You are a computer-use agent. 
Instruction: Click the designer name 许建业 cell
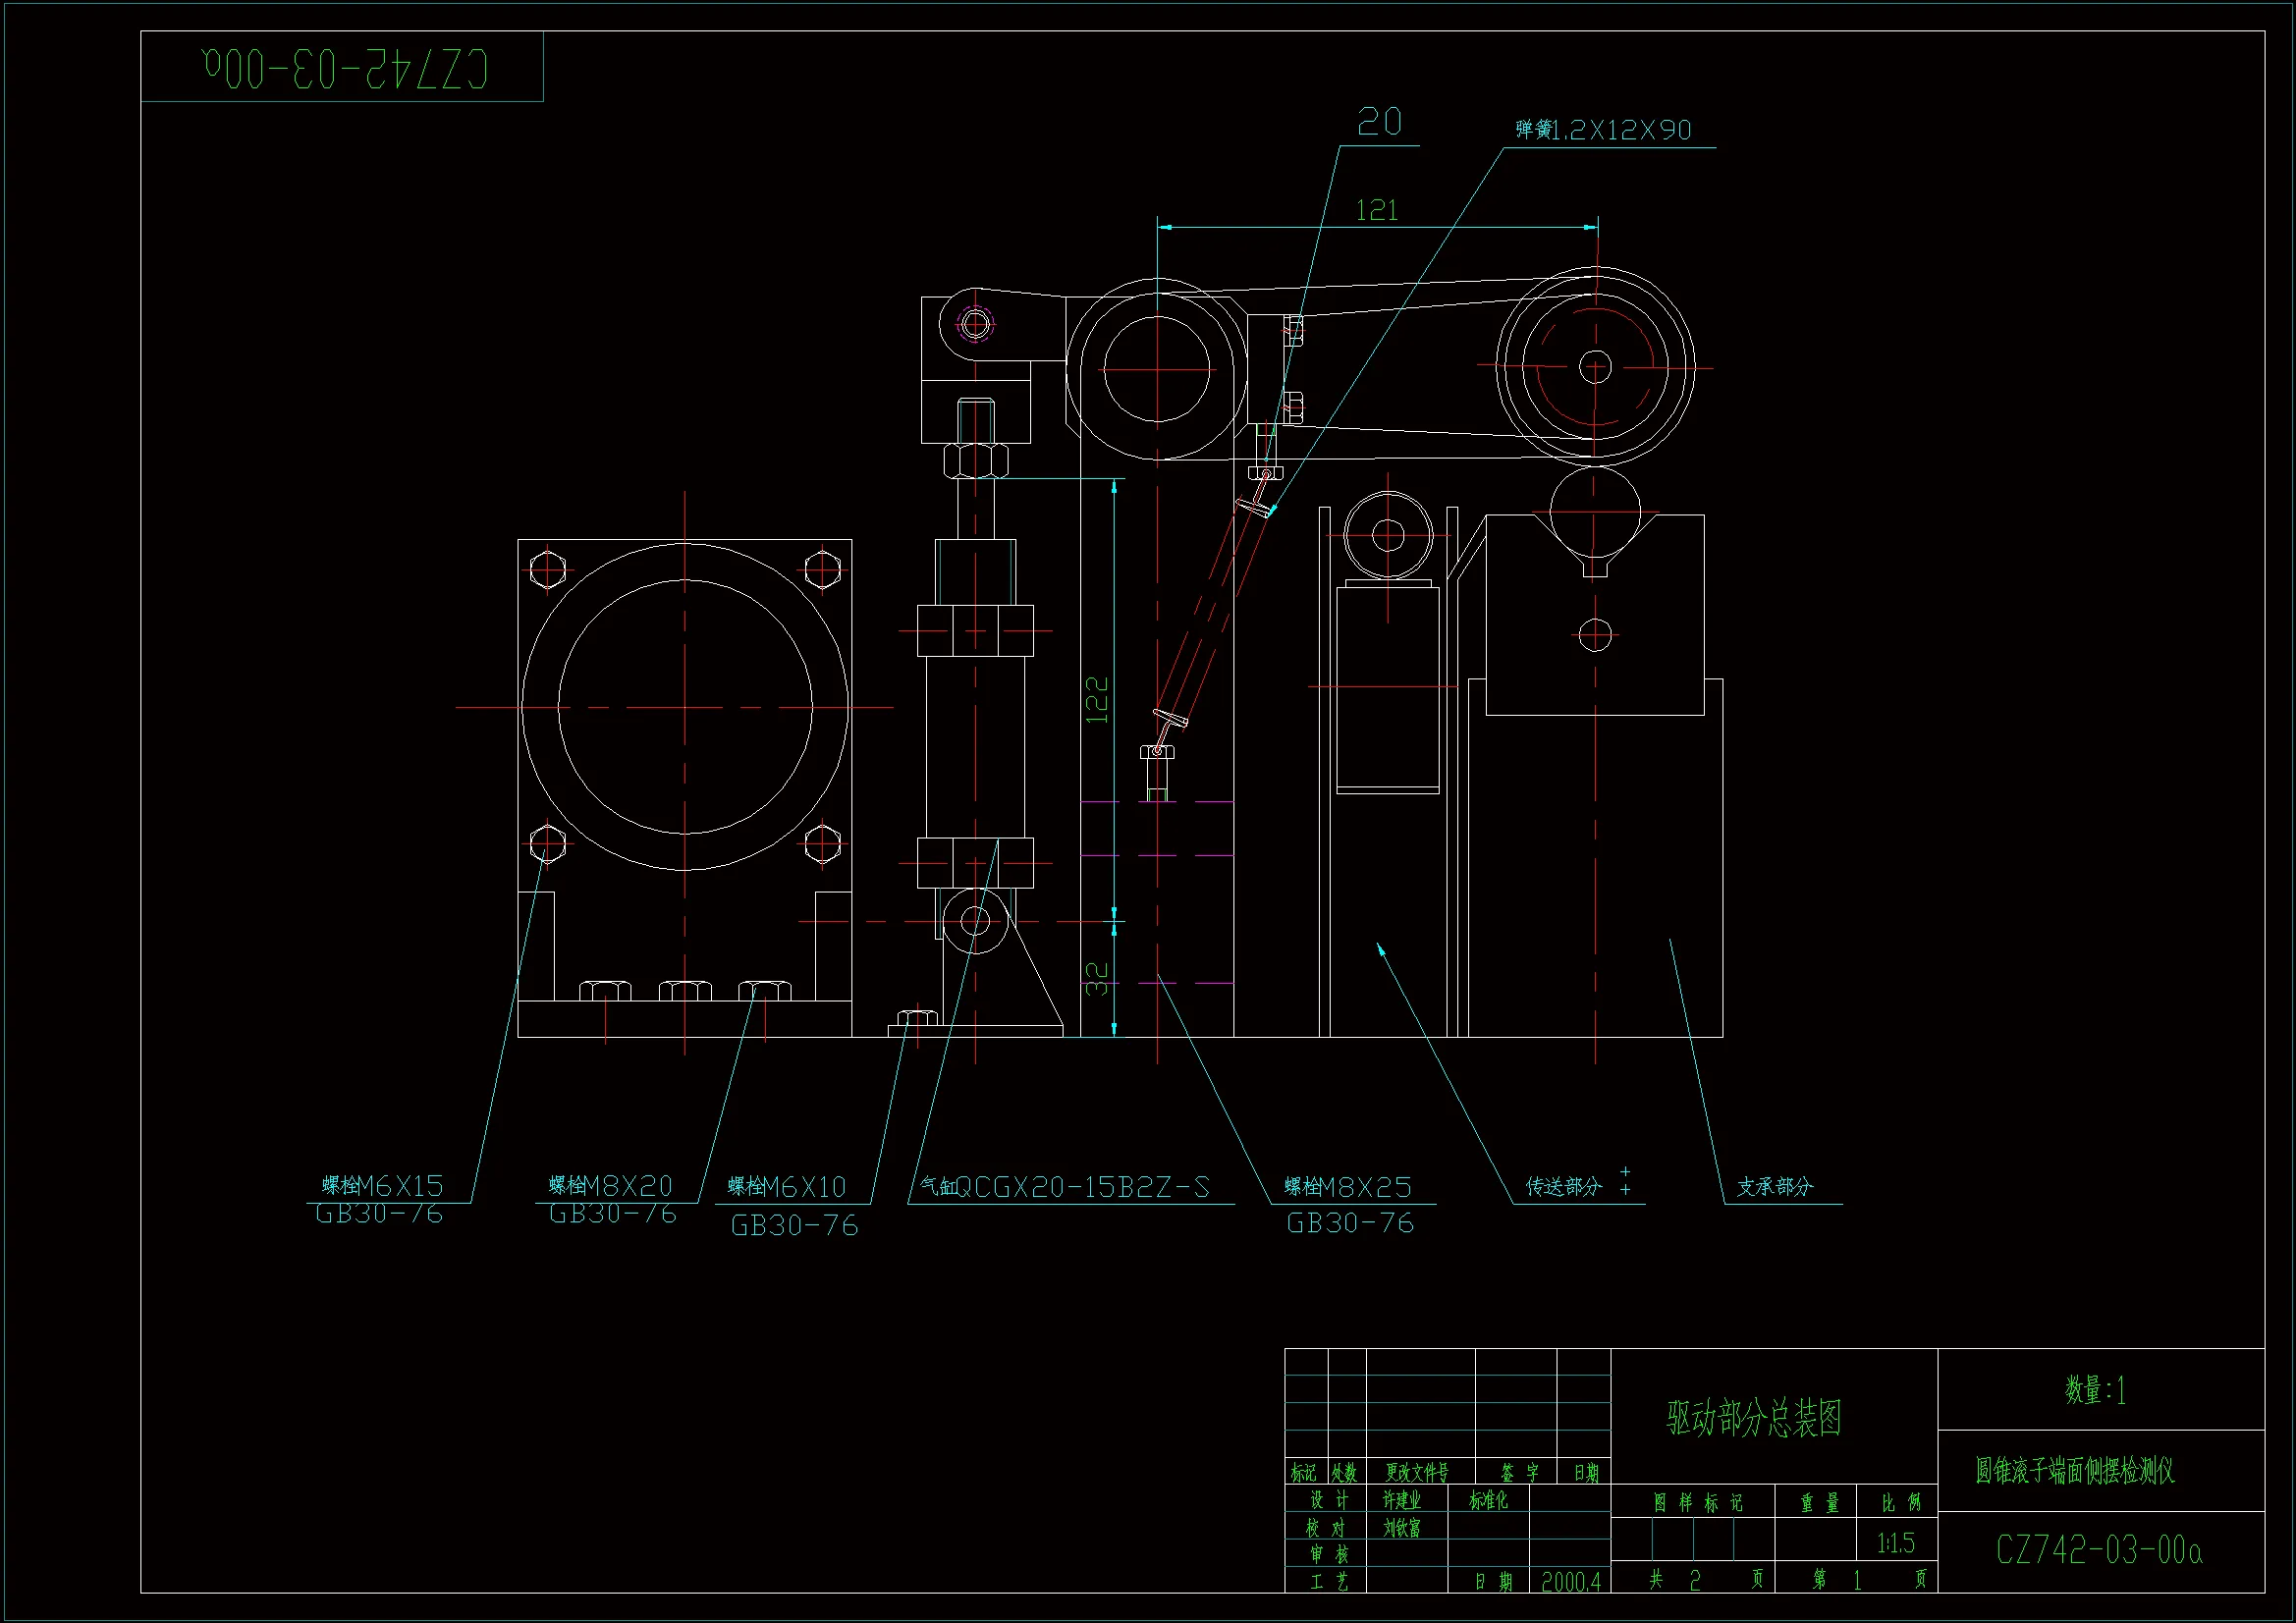tap(1401, 1500)
